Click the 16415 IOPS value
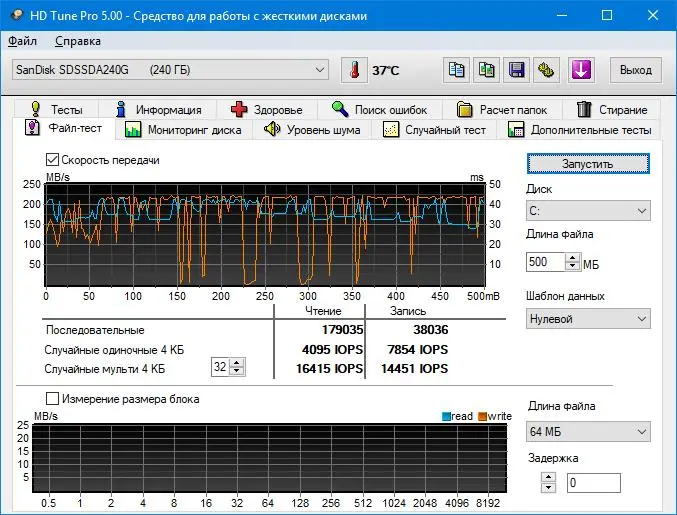Image resolution: width=677 pixels, height=515 pixels. click(329, 368)
